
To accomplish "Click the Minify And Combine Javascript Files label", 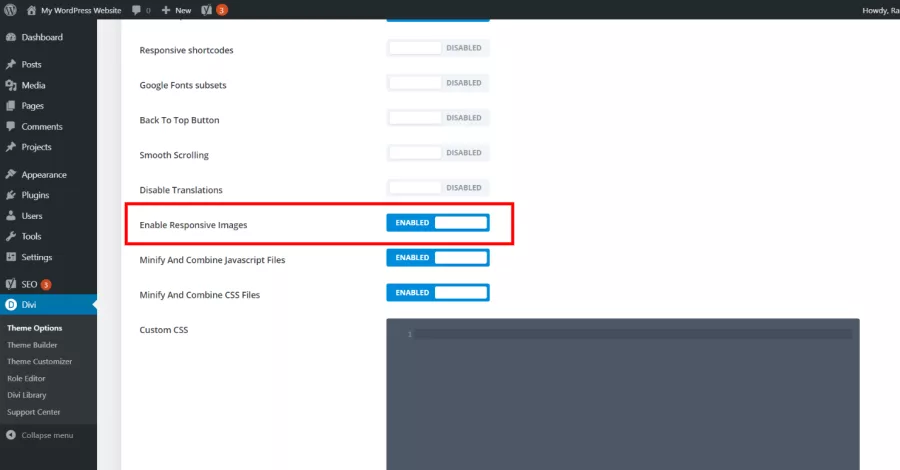I will coord(212,260).
